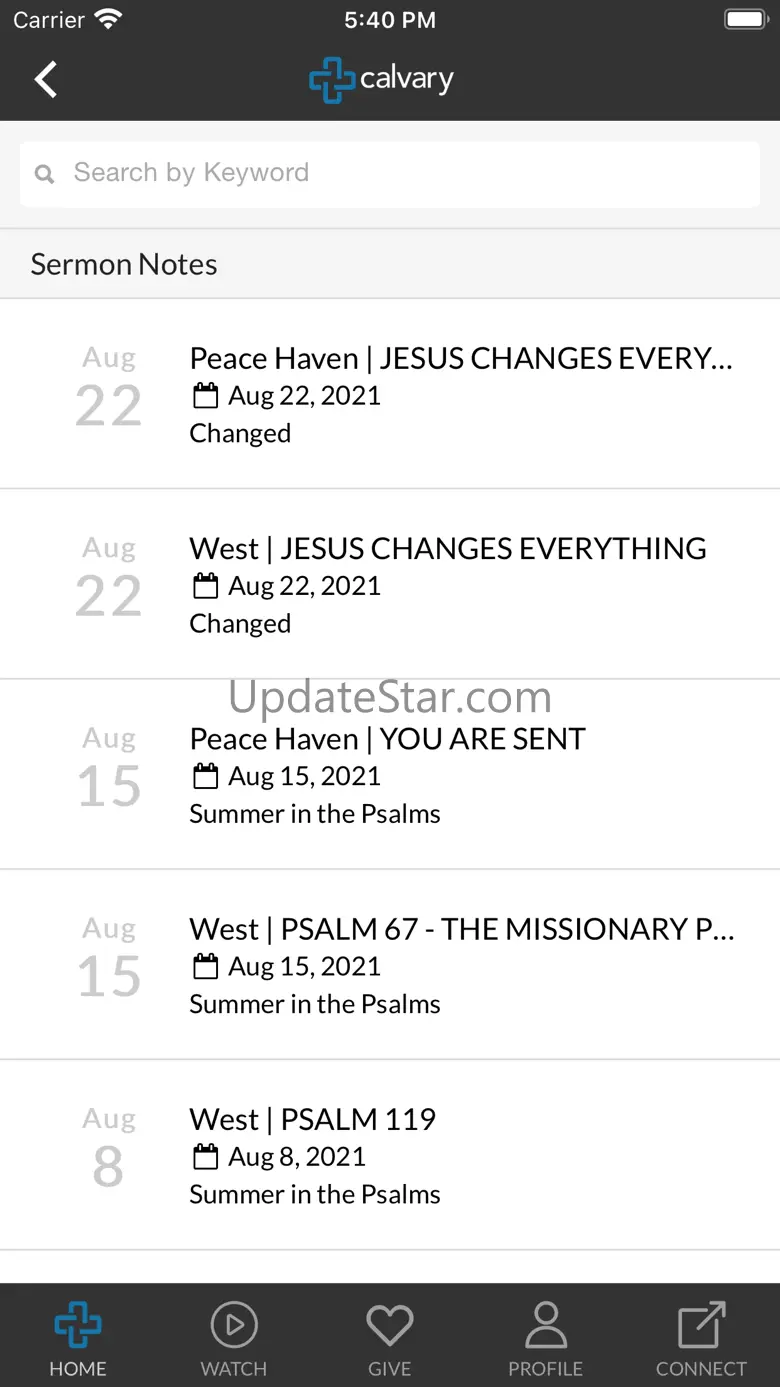Image resolution: width=780 pixels, height=1387 pixels.
Task: Select Peace Haven YOU ARE SENT sermon
Action: coord(390,775)
